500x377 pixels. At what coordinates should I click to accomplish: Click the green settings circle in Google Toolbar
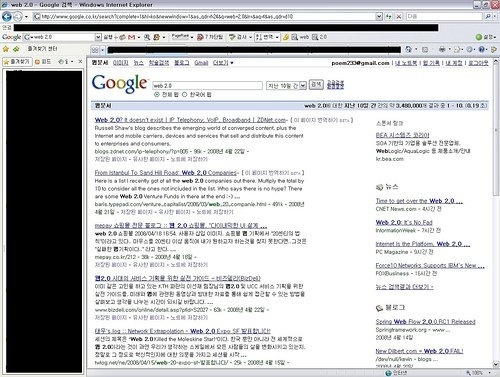[x=479, y=37]
